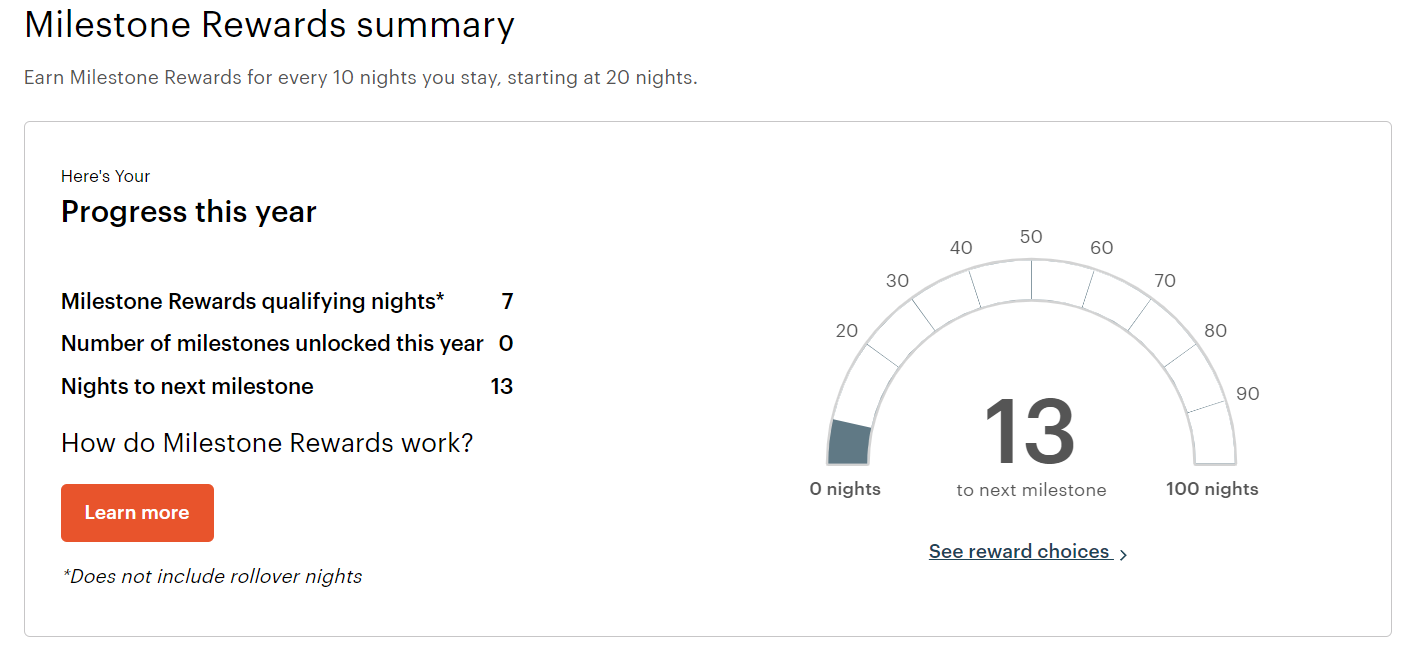This screenshot has height=649, width=1426.
Task: Open the See reward choices link
Action: [1018, 552]
